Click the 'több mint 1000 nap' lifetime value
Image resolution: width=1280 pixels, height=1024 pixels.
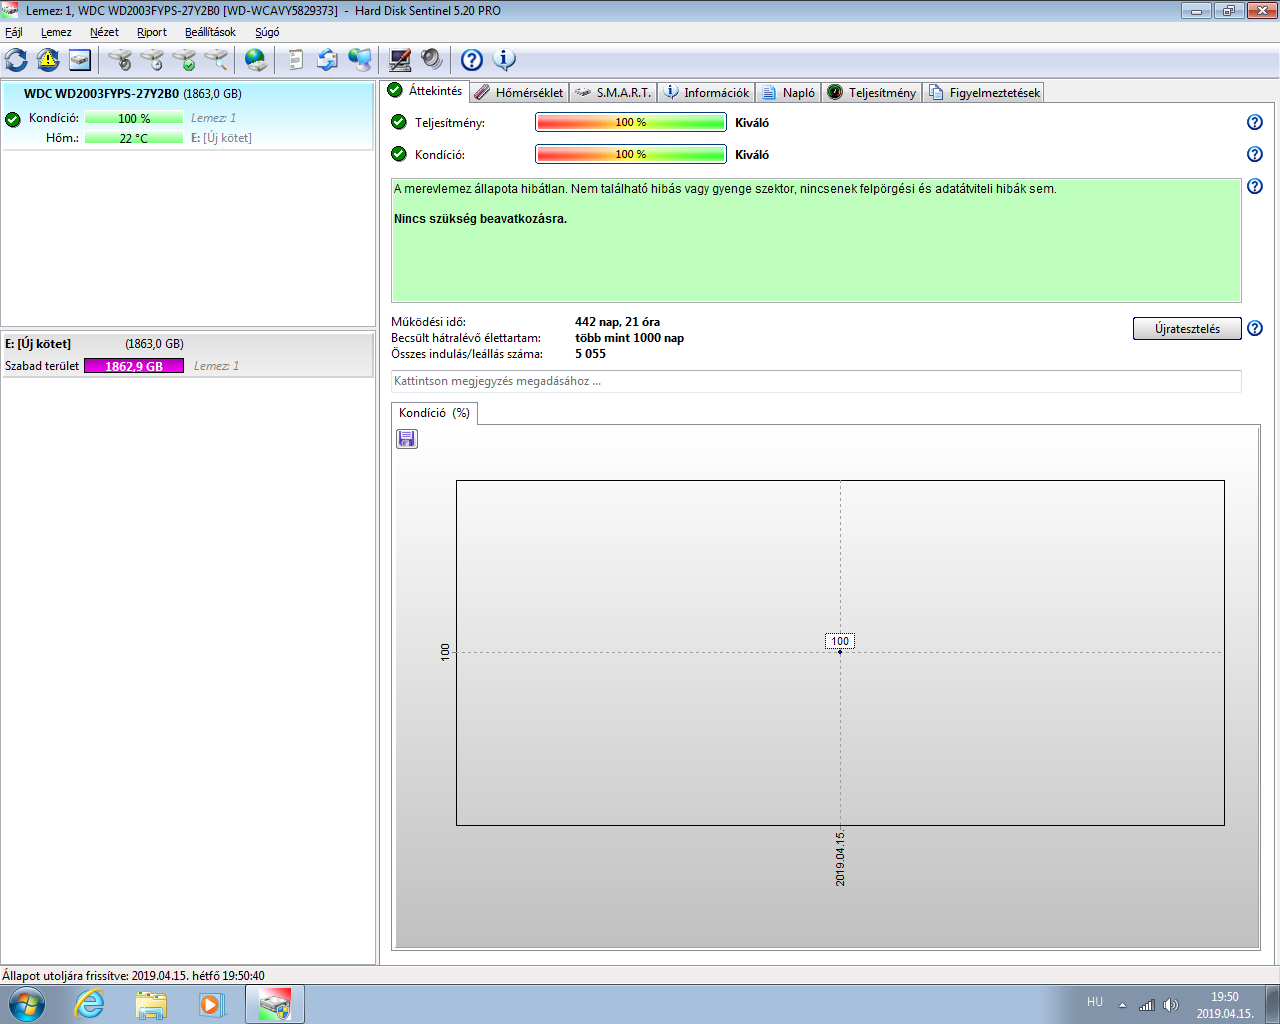(629, 338)
